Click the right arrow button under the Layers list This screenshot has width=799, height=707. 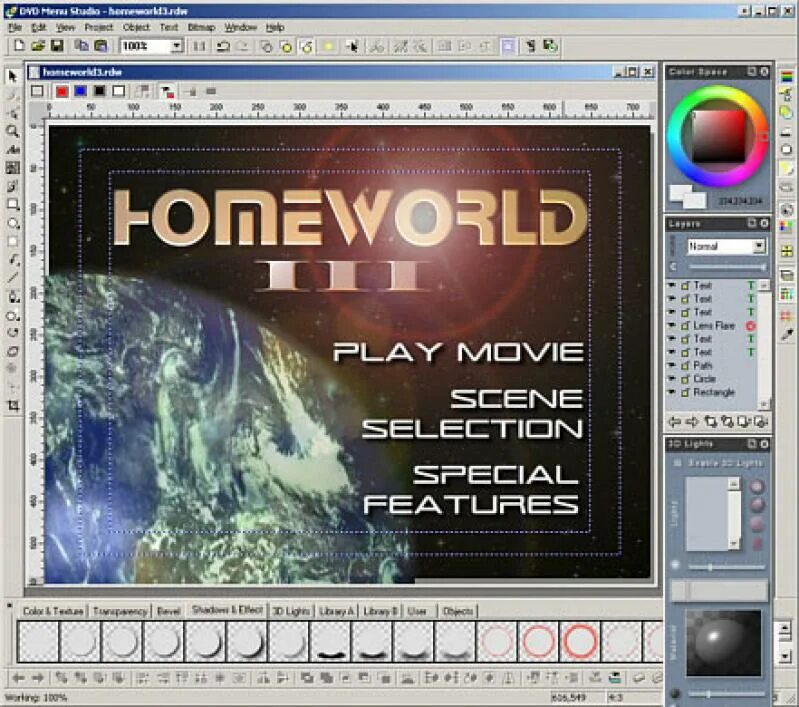[692, 422]
